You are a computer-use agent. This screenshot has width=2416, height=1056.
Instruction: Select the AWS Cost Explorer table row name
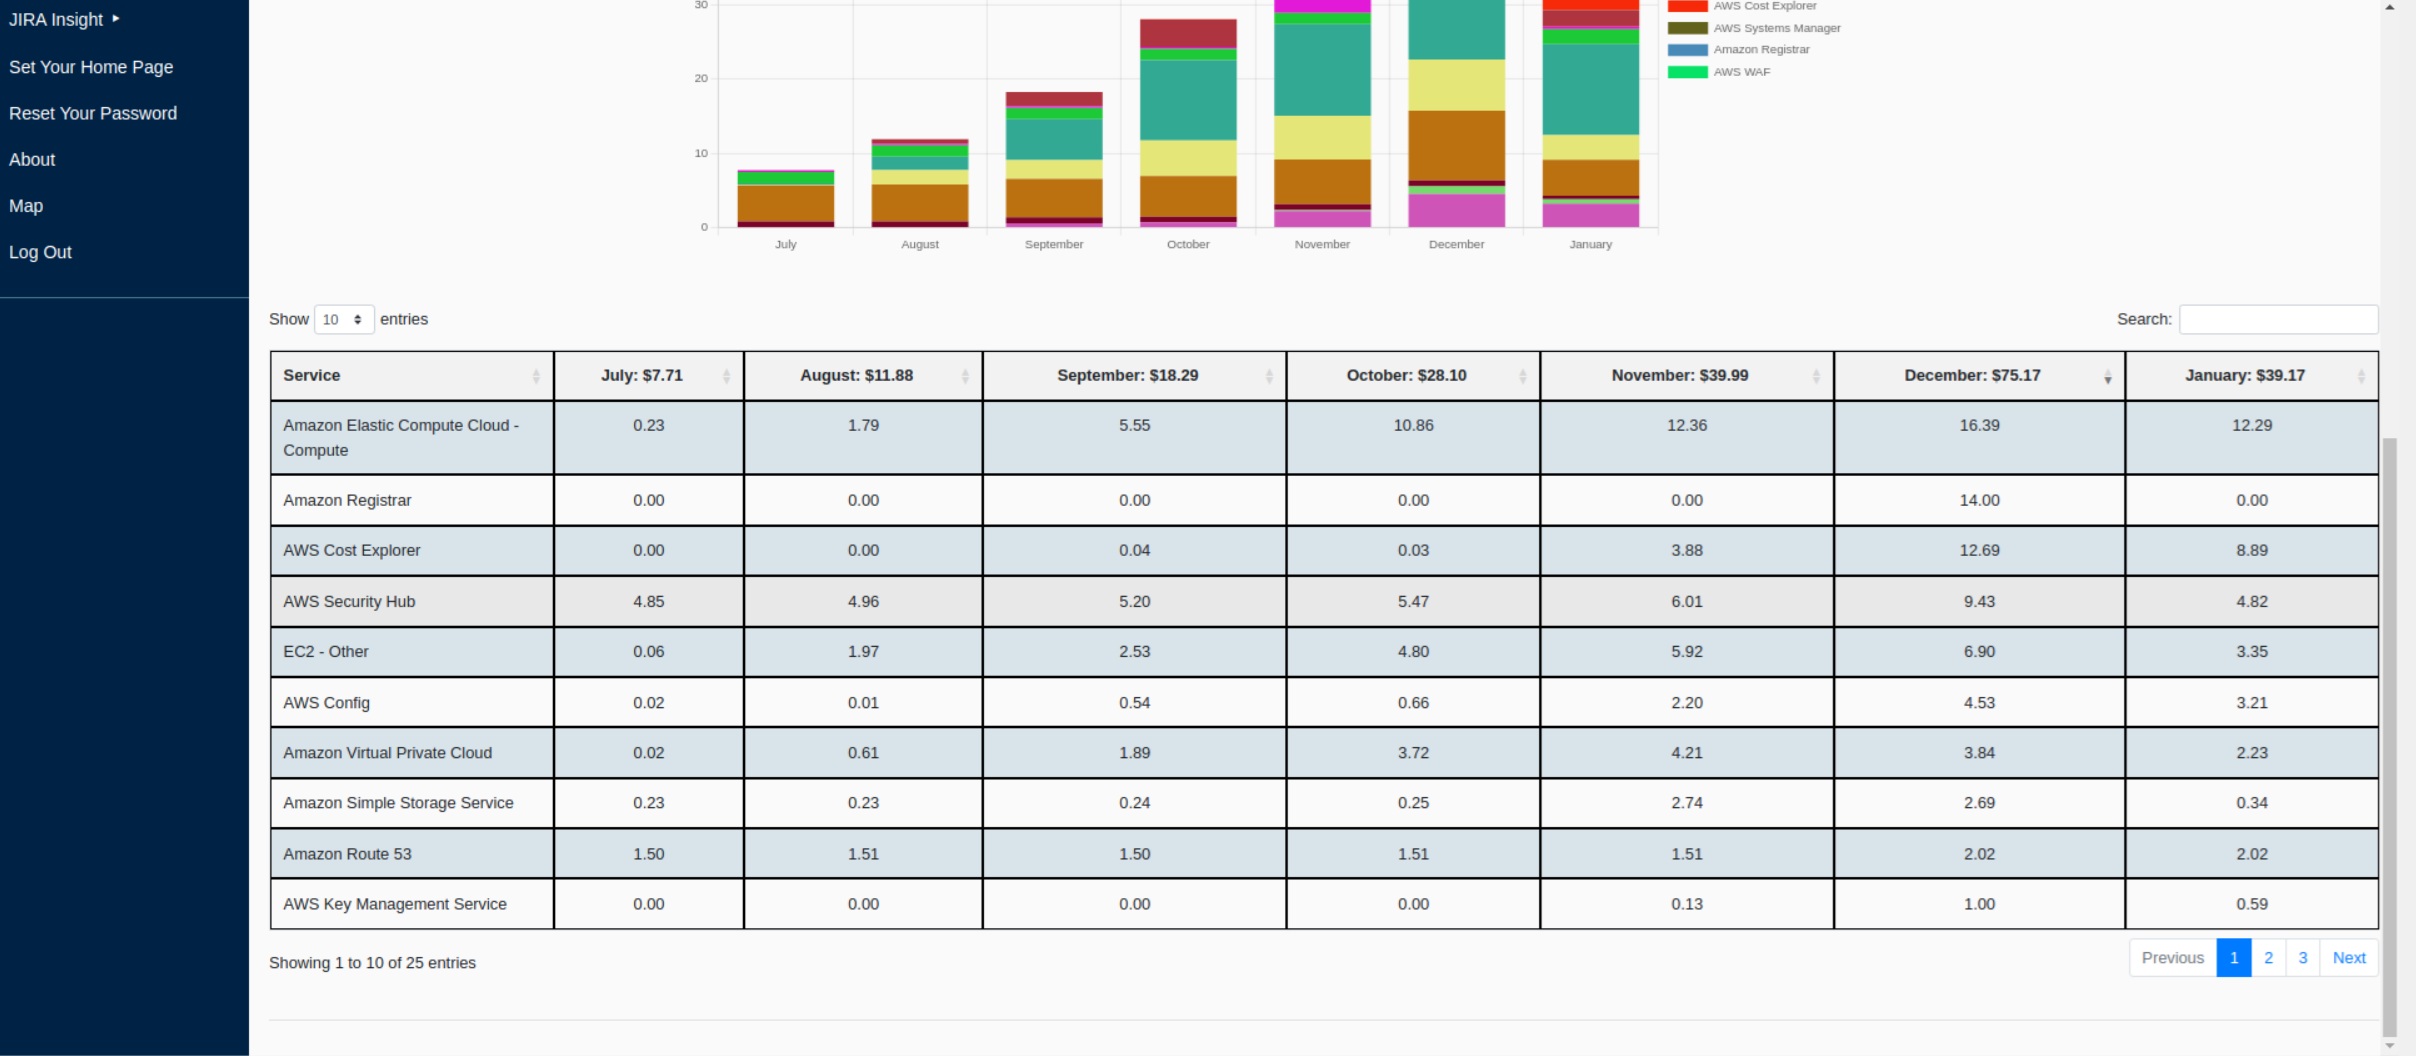[352, 551]
